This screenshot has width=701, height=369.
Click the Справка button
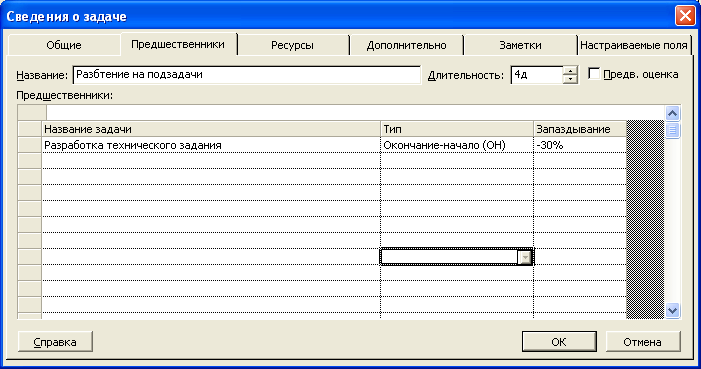55,342
